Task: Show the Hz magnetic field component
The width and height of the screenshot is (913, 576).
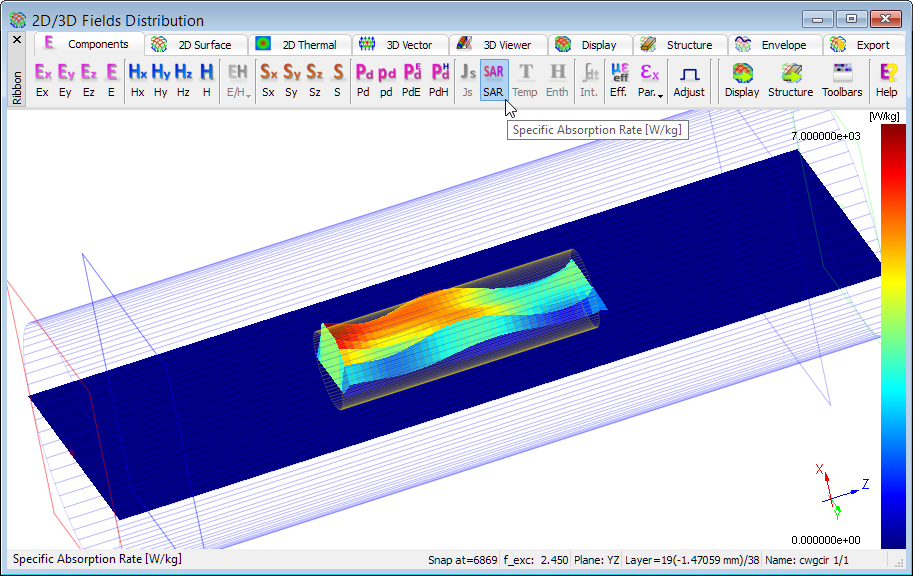Action: [183, 79]
